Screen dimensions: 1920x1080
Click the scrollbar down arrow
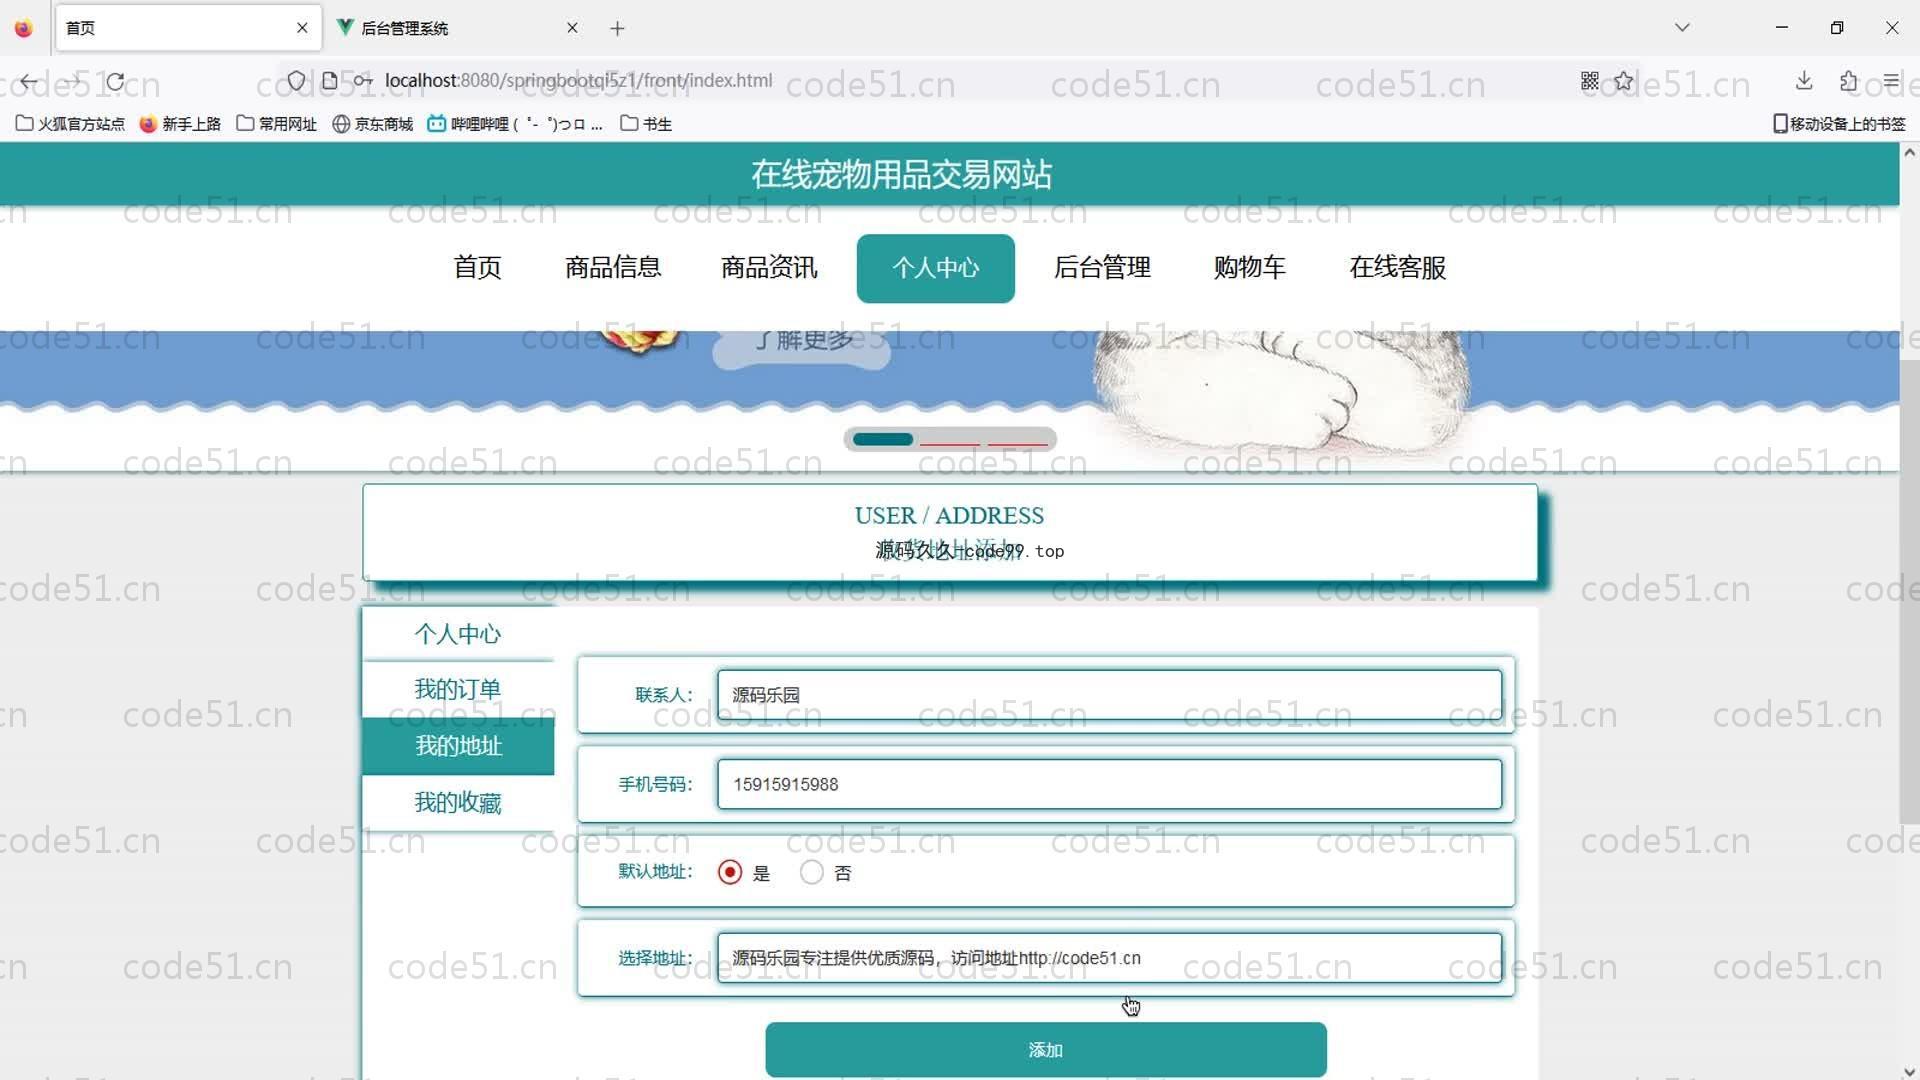(1909, 1071)
